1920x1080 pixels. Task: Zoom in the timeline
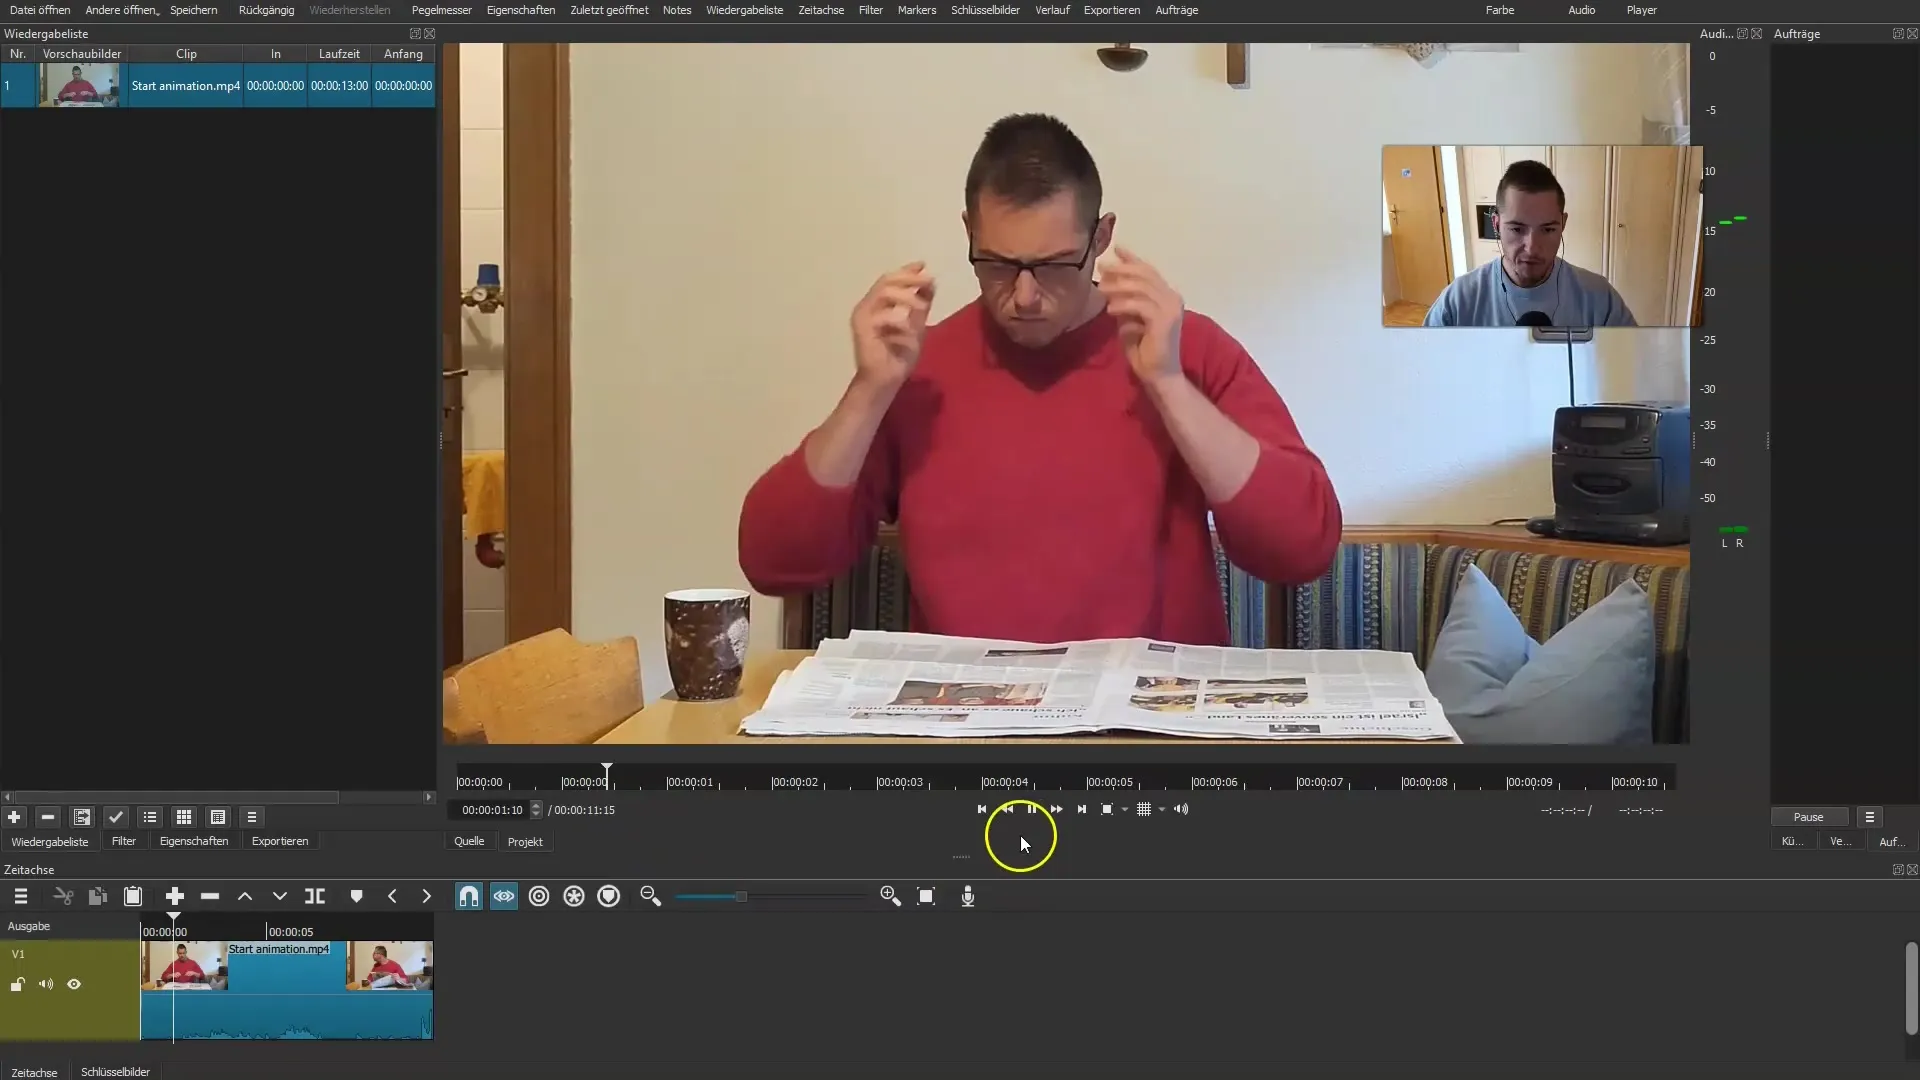coord(891,897)
